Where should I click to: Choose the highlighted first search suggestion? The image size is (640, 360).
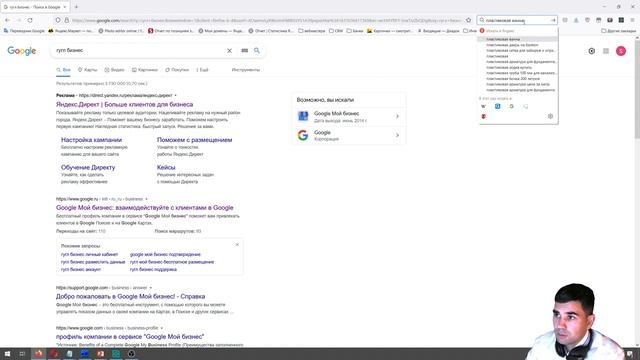click(x=517, y=39)
